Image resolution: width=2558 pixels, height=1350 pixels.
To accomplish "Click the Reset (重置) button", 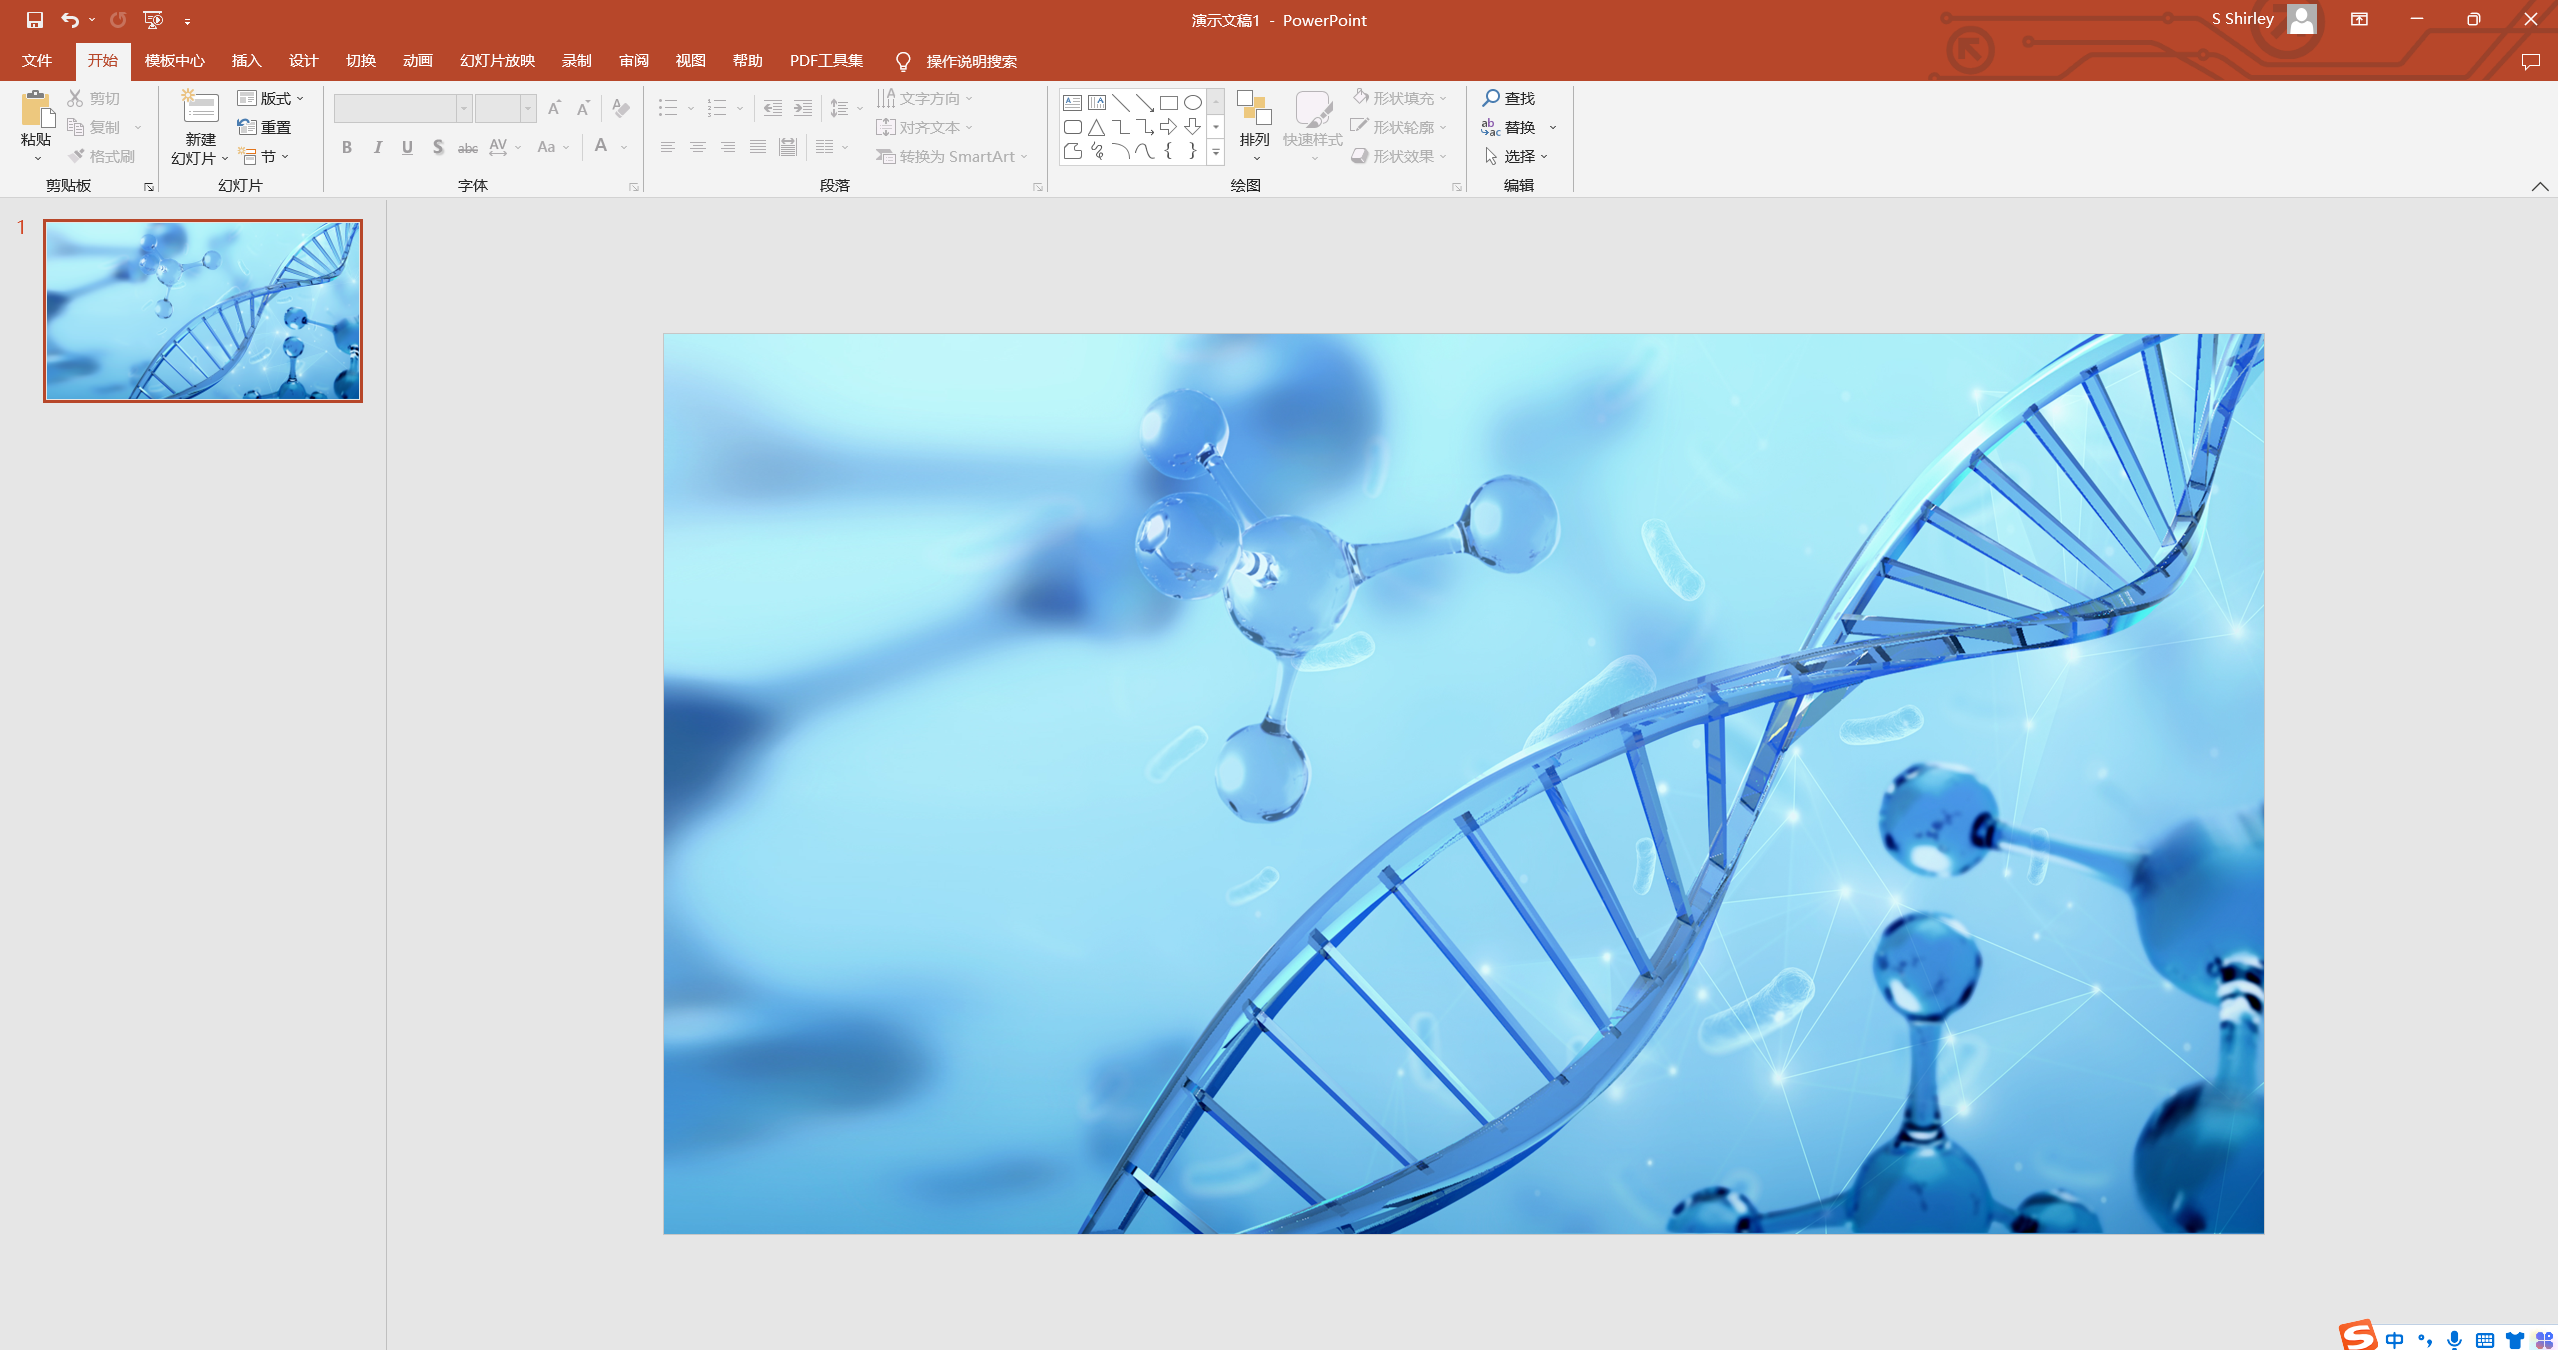I will click(x=265, y=127).
